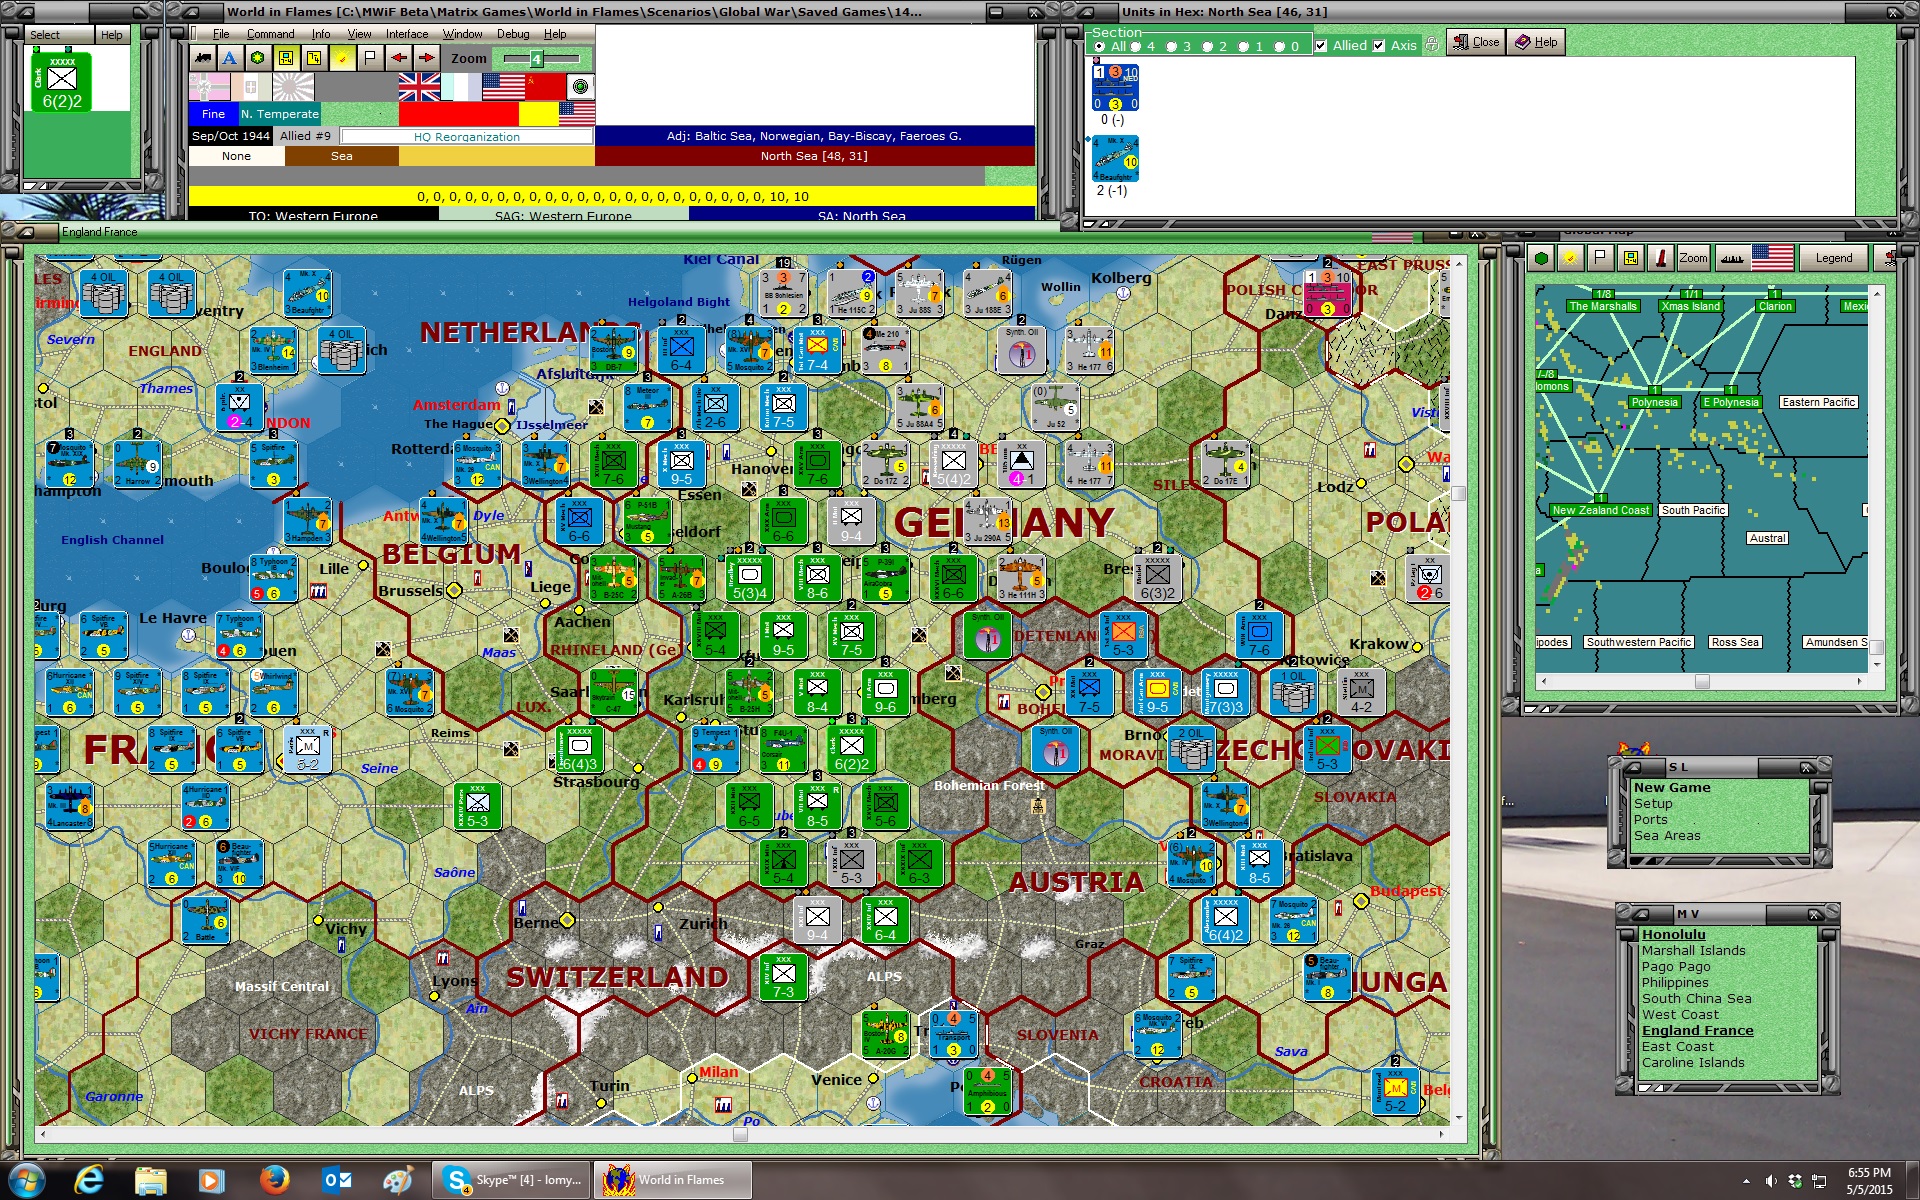The width and height of the screenshot is (1920, 1200).
Task: Uncheck the Allied checkbox
Action: 1321,46
